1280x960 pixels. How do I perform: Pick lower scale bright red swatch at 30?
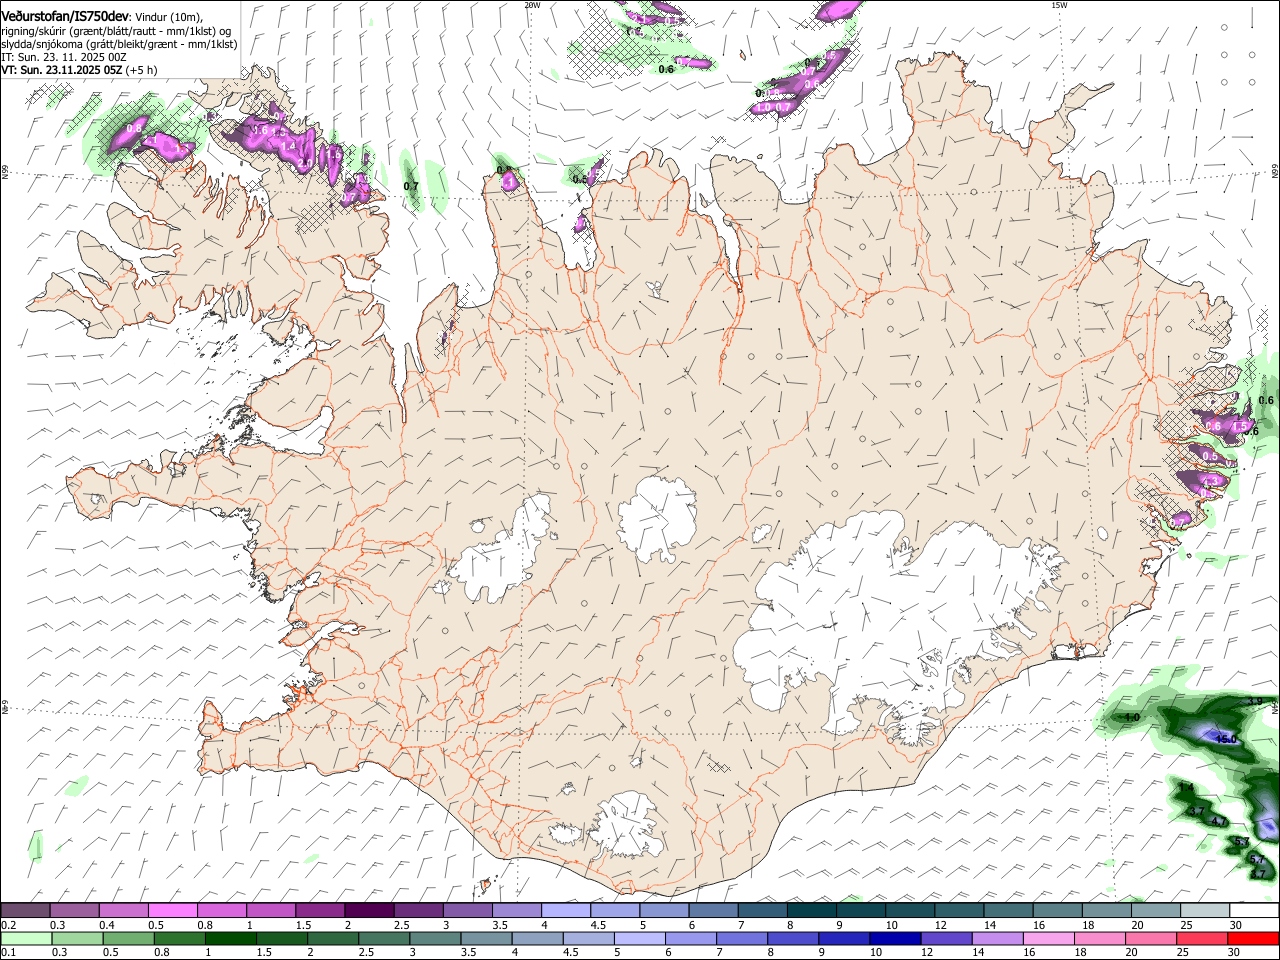click(x=1253, y=938)
